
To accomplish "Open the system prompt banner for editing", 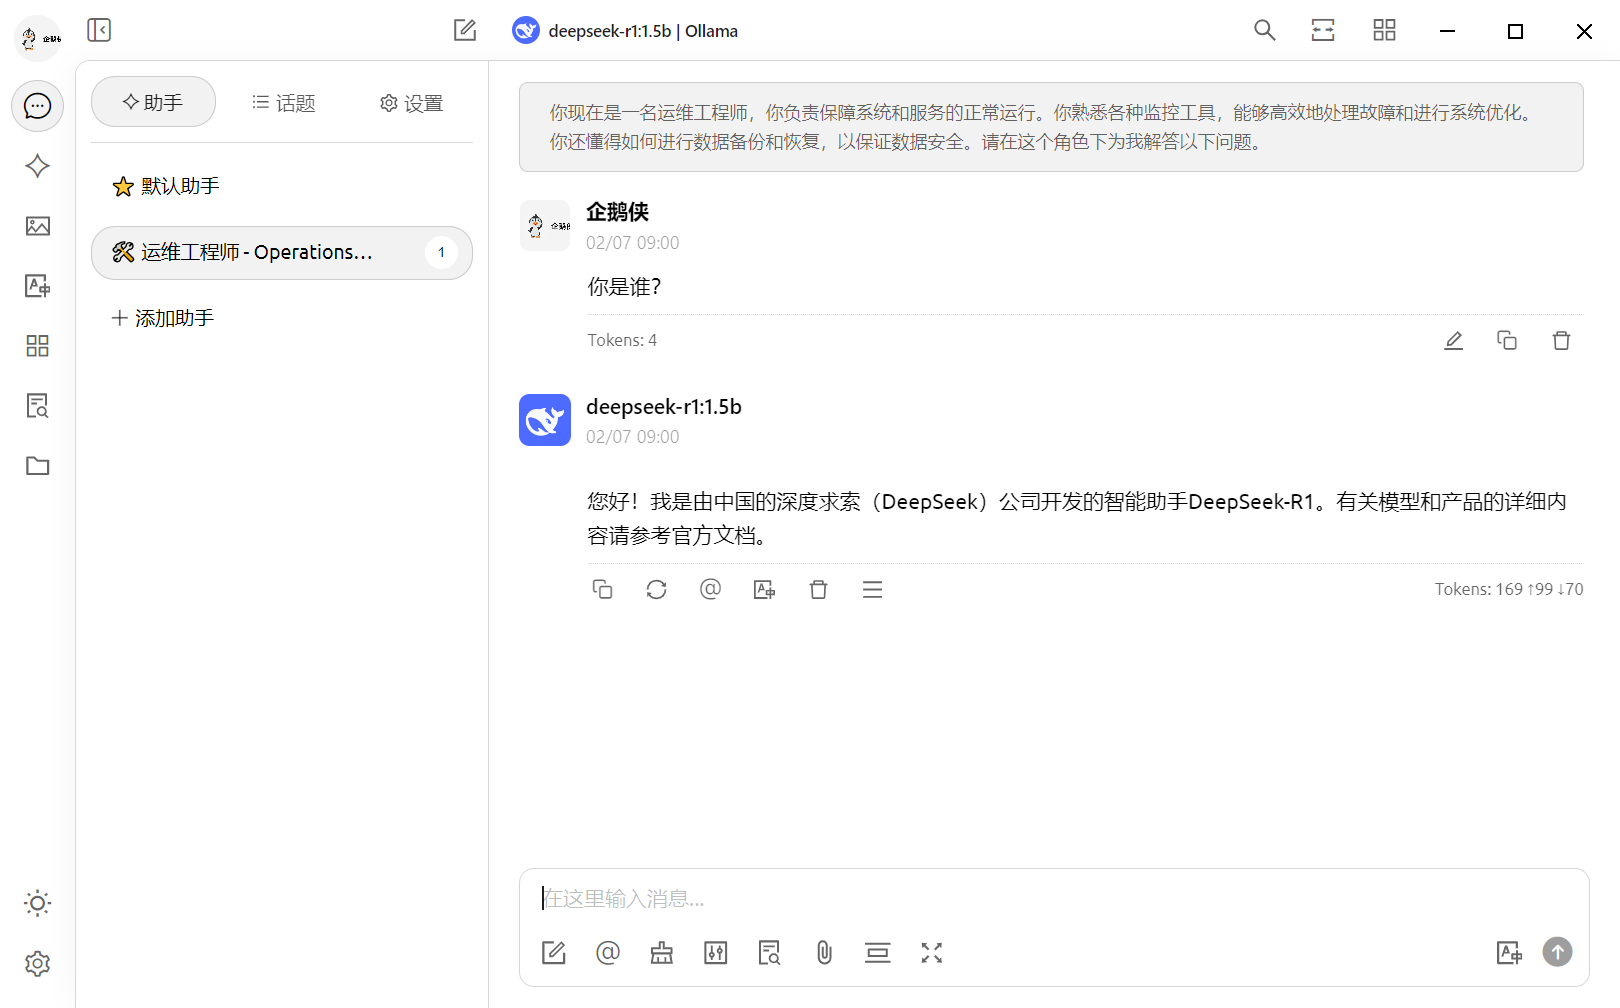I will point(1050,127).
